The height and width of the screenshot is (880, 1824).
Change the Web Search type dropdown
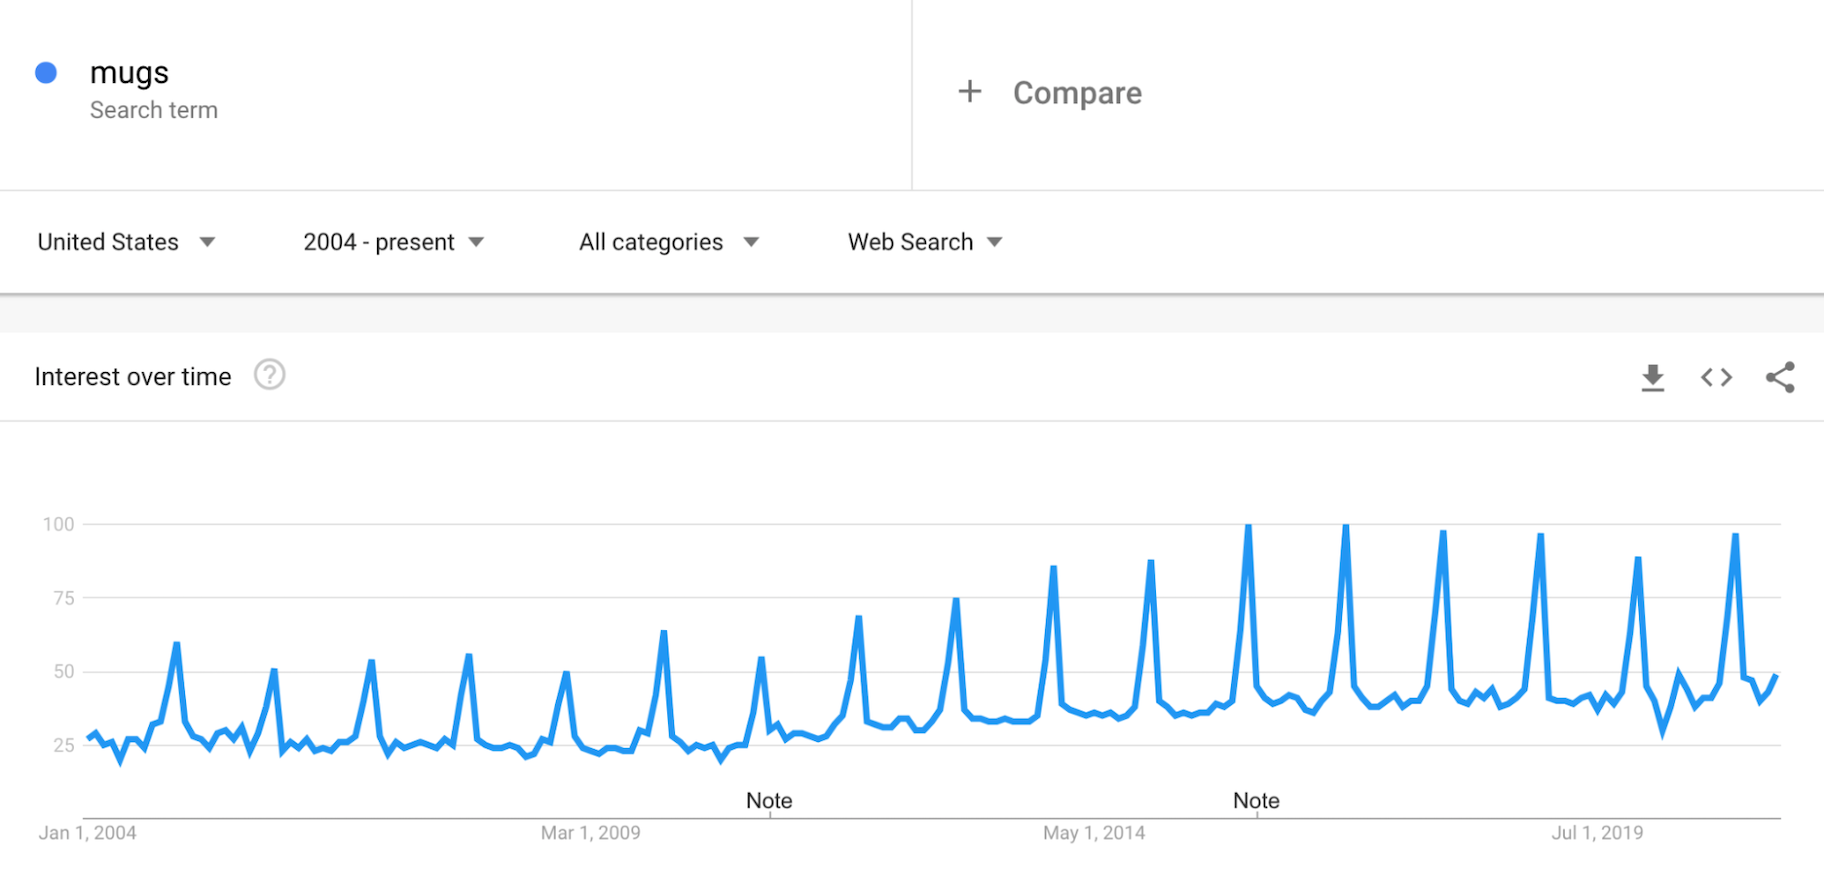(x=924, y=242)
